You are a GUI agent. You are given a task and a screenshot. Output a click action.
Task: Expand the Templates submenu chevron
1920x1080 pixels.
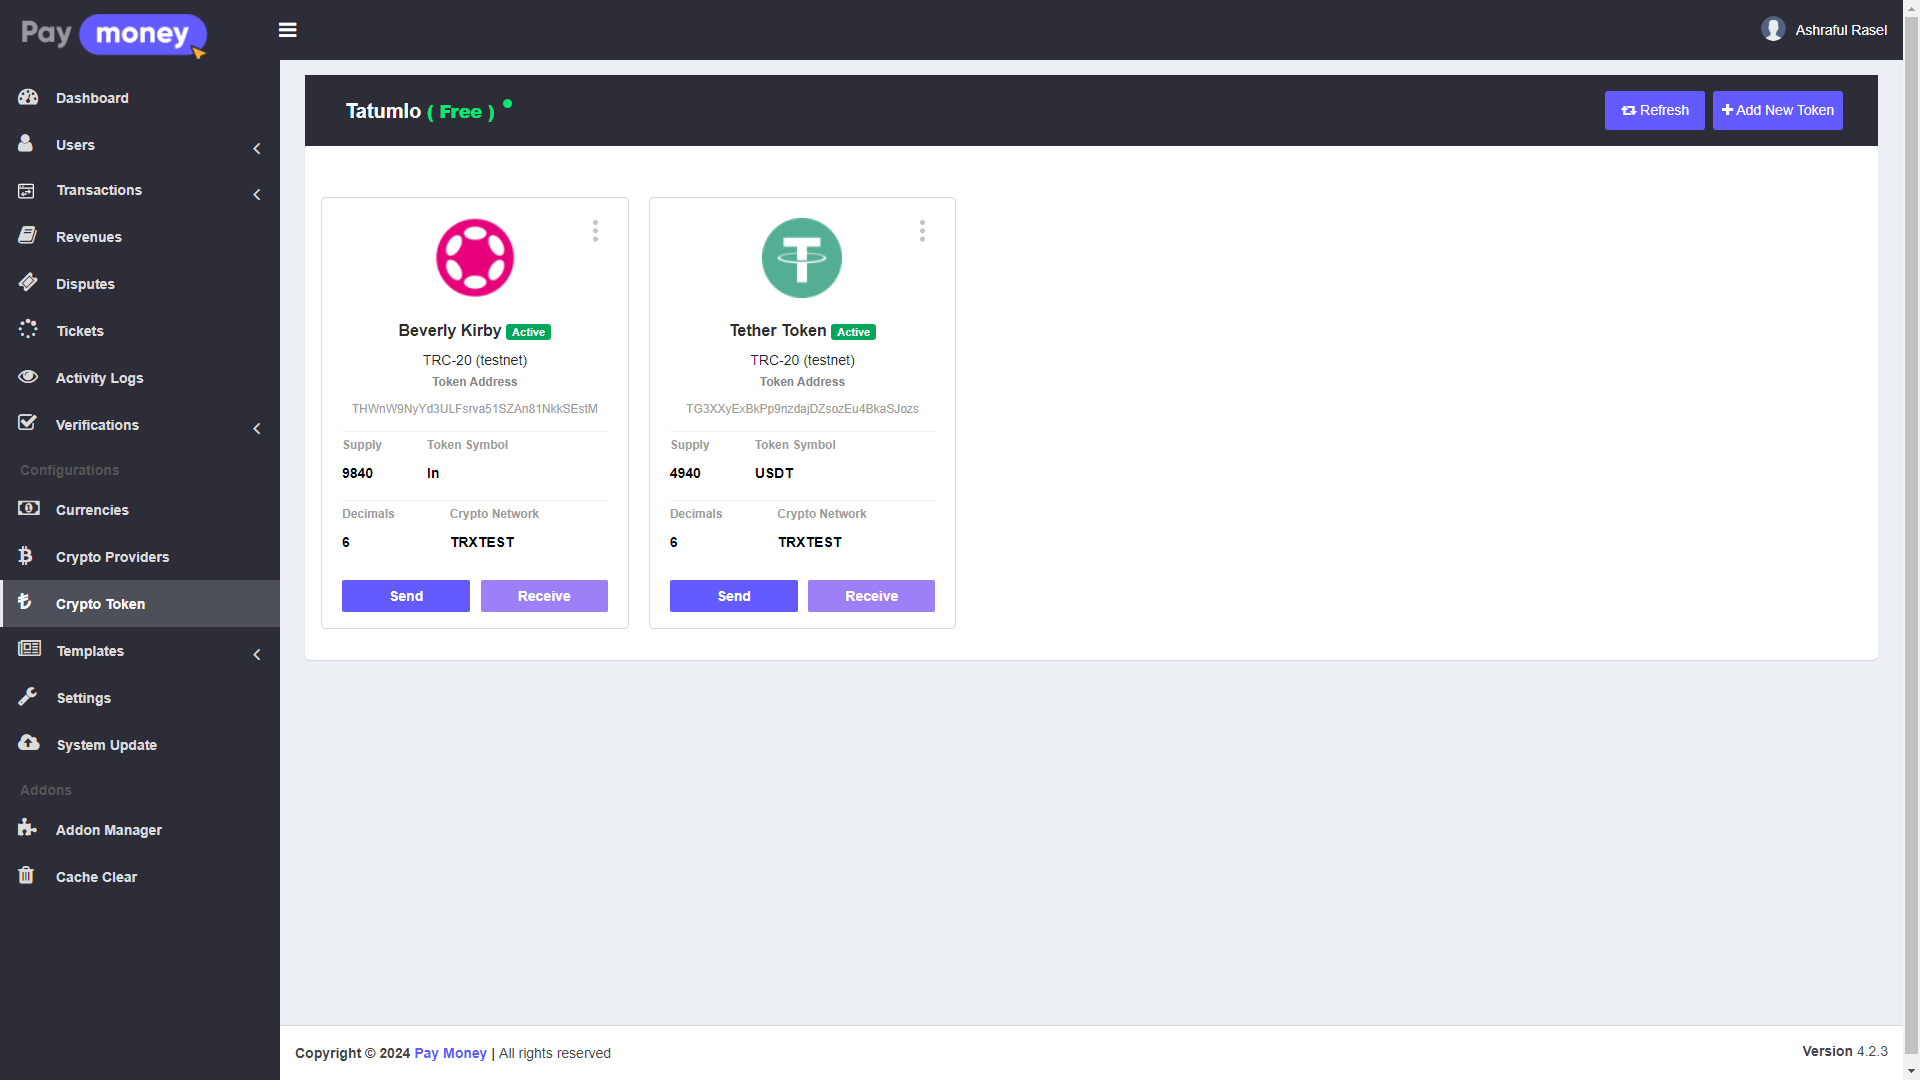pos(257,654)
